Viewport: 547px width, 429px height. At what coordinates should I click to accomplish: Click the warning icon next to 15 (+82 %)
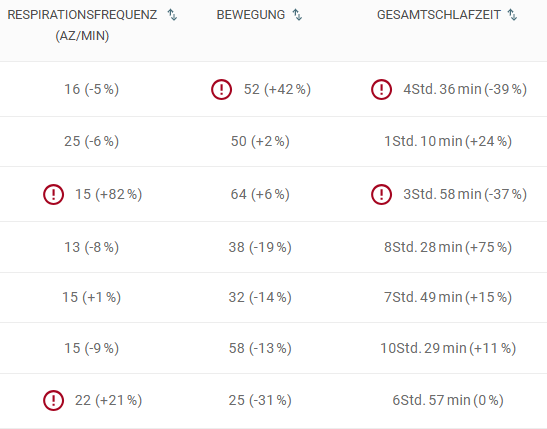pos(53,194)
